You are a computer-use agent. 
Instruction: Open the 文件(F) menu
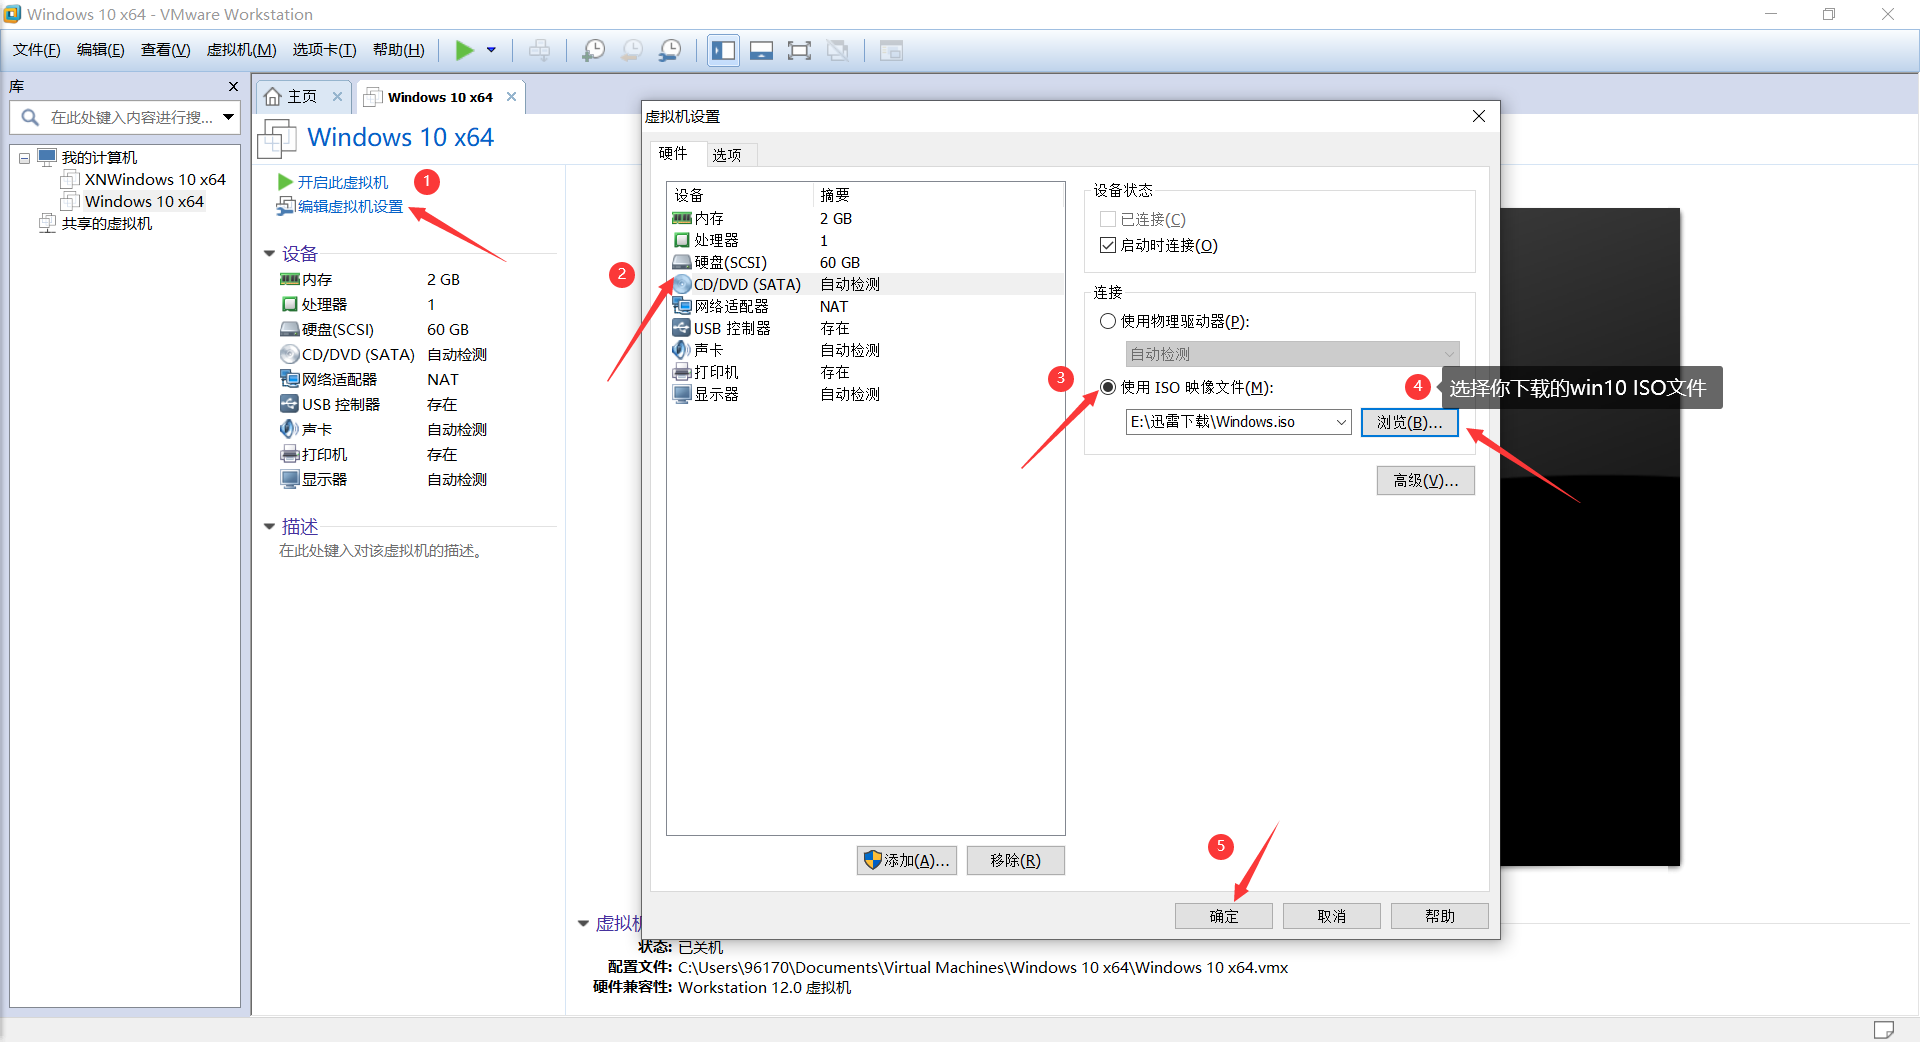coord(37,50)
